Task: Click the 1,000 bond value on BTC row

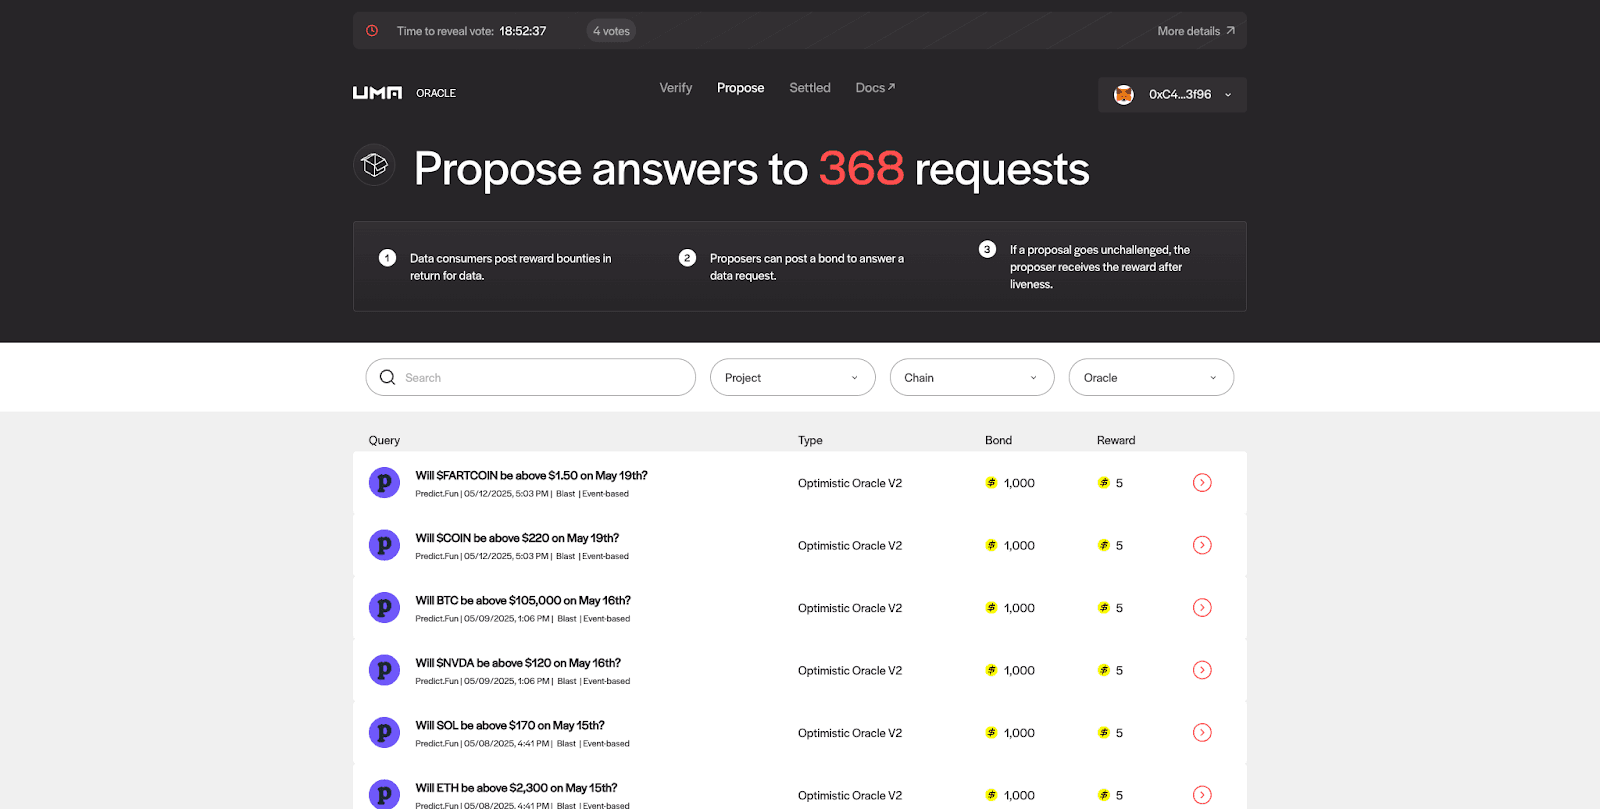Action: click(1019, 608)
